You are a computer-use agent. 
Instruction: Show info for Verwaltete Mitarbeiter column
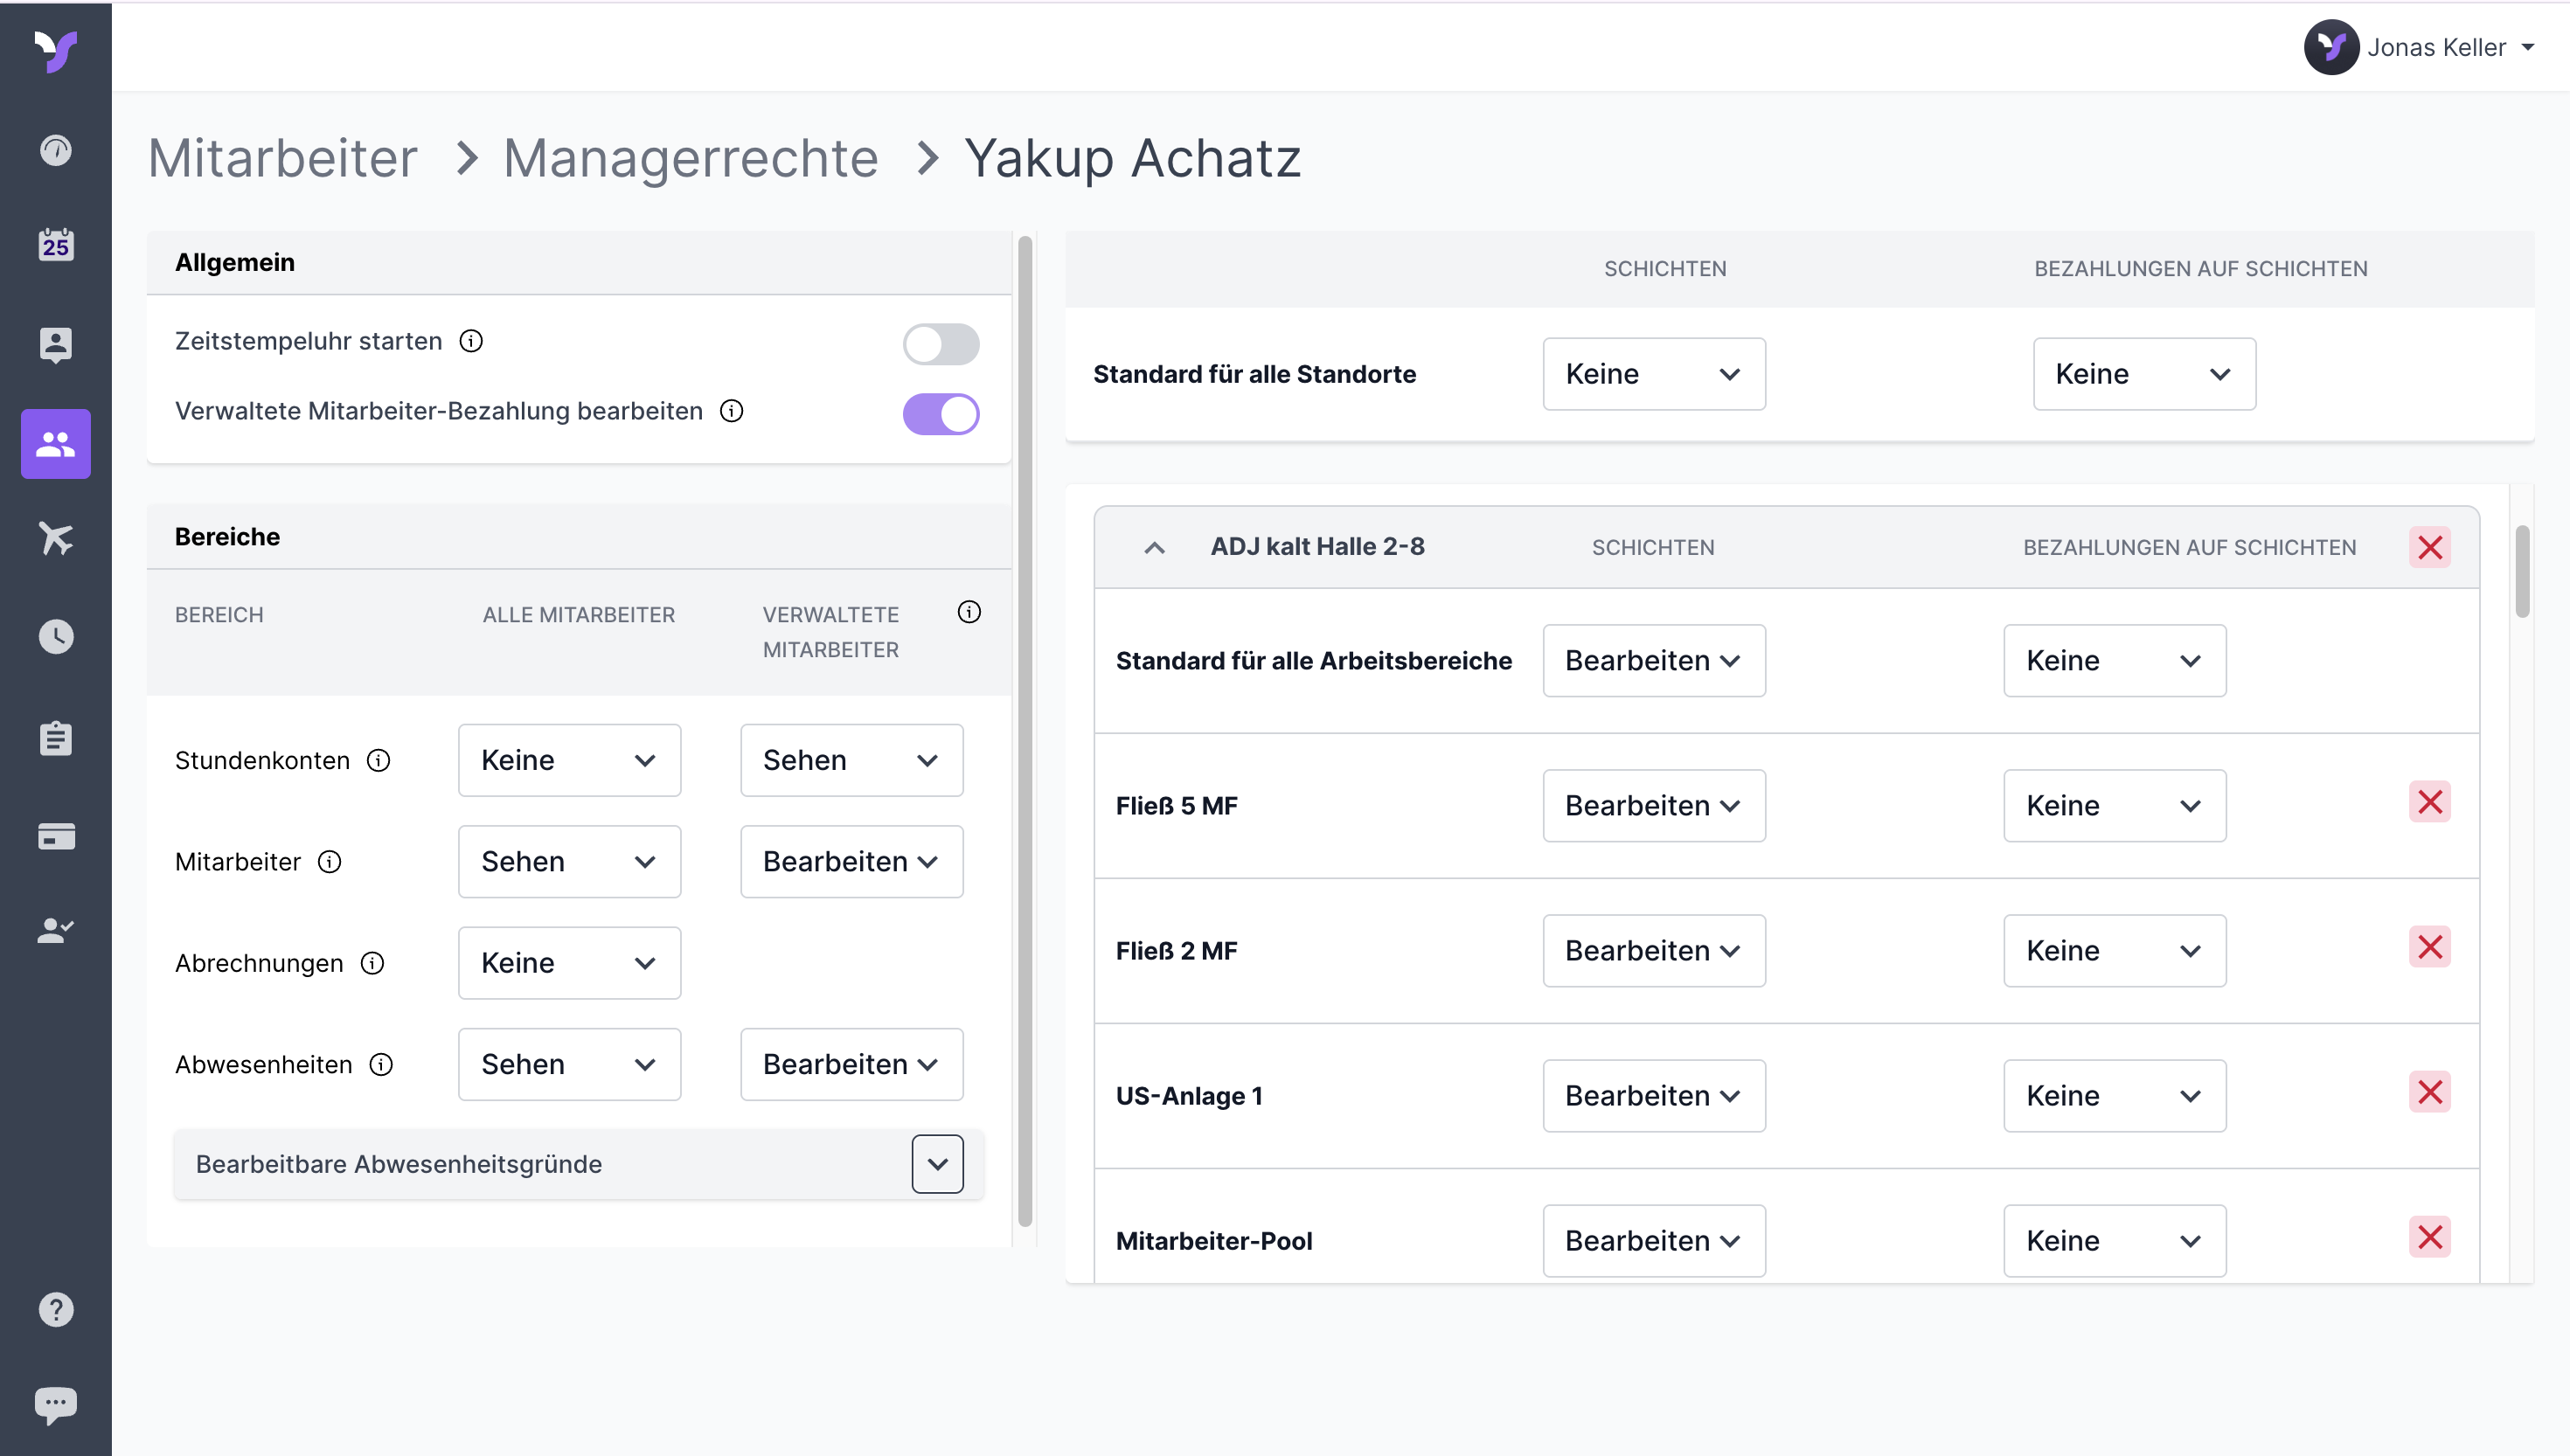pyautogui.click(x=969, y=612)
